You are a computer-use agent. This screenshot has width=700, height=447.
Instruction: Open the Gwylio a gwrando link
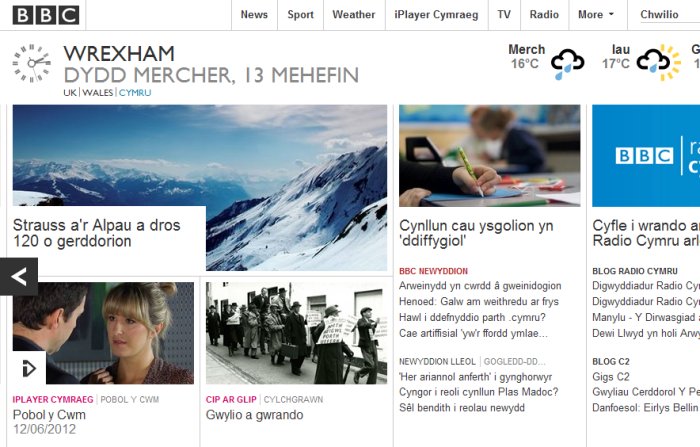[254, 415]
